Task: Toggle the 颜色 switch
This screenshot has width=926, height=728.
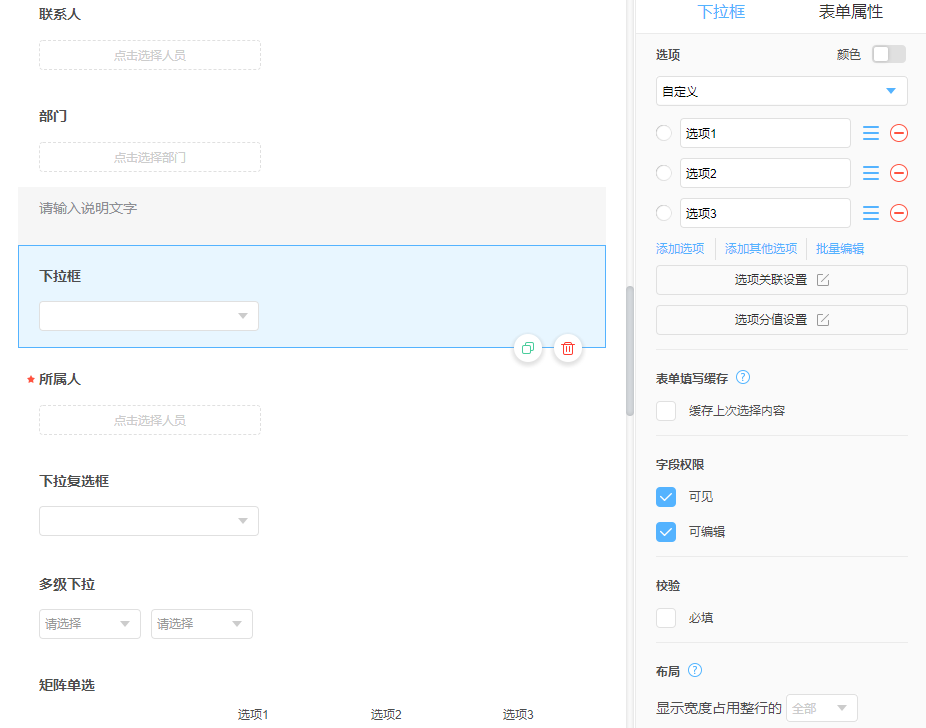Action: [x=888, y=54]
